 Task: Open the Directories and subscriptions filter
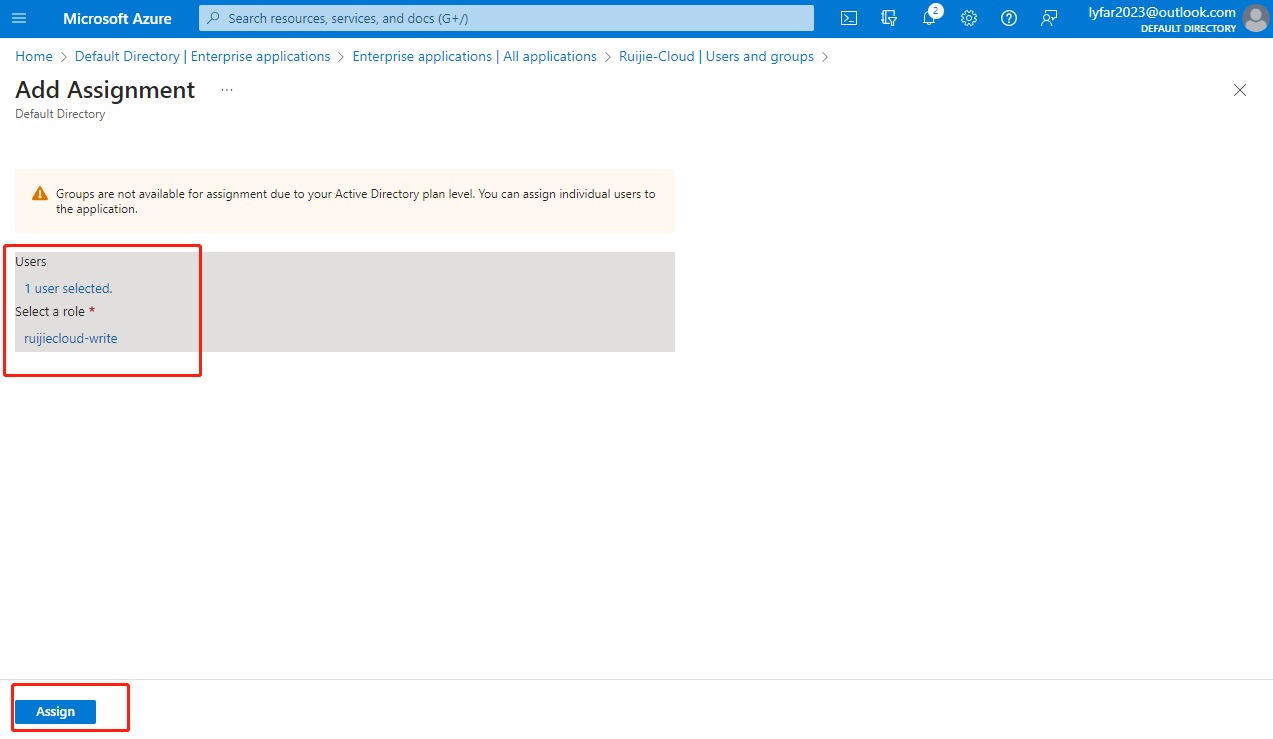(x=888, y=18)
